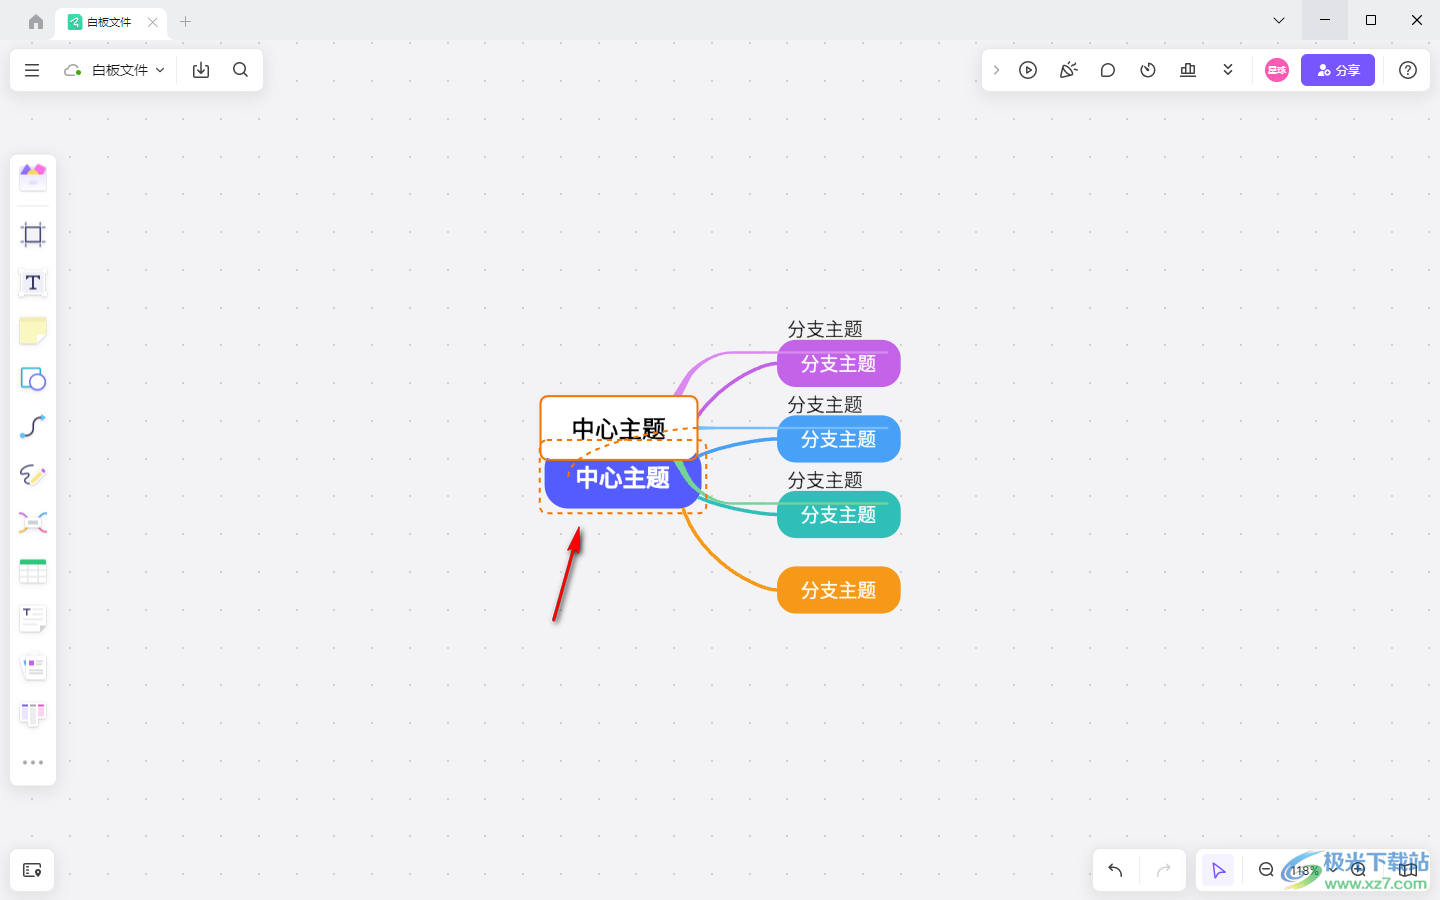The width and height of the screenshot is (1440, 900).
Task: Select the frame tool
Action: tap(33, 235)
